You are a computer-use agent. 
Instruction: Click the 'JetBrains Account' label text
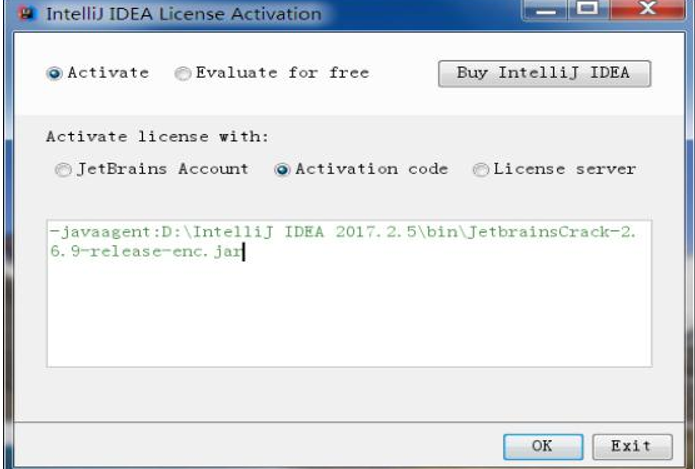pyautogui.click(x=163, y=169)
